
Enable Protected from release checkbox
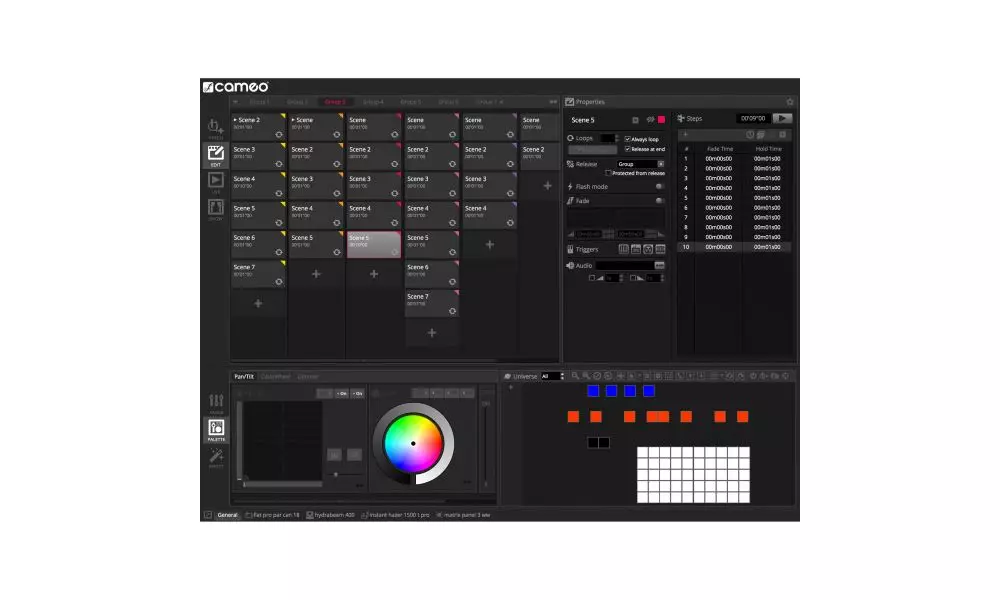click(x=608, y=173)
